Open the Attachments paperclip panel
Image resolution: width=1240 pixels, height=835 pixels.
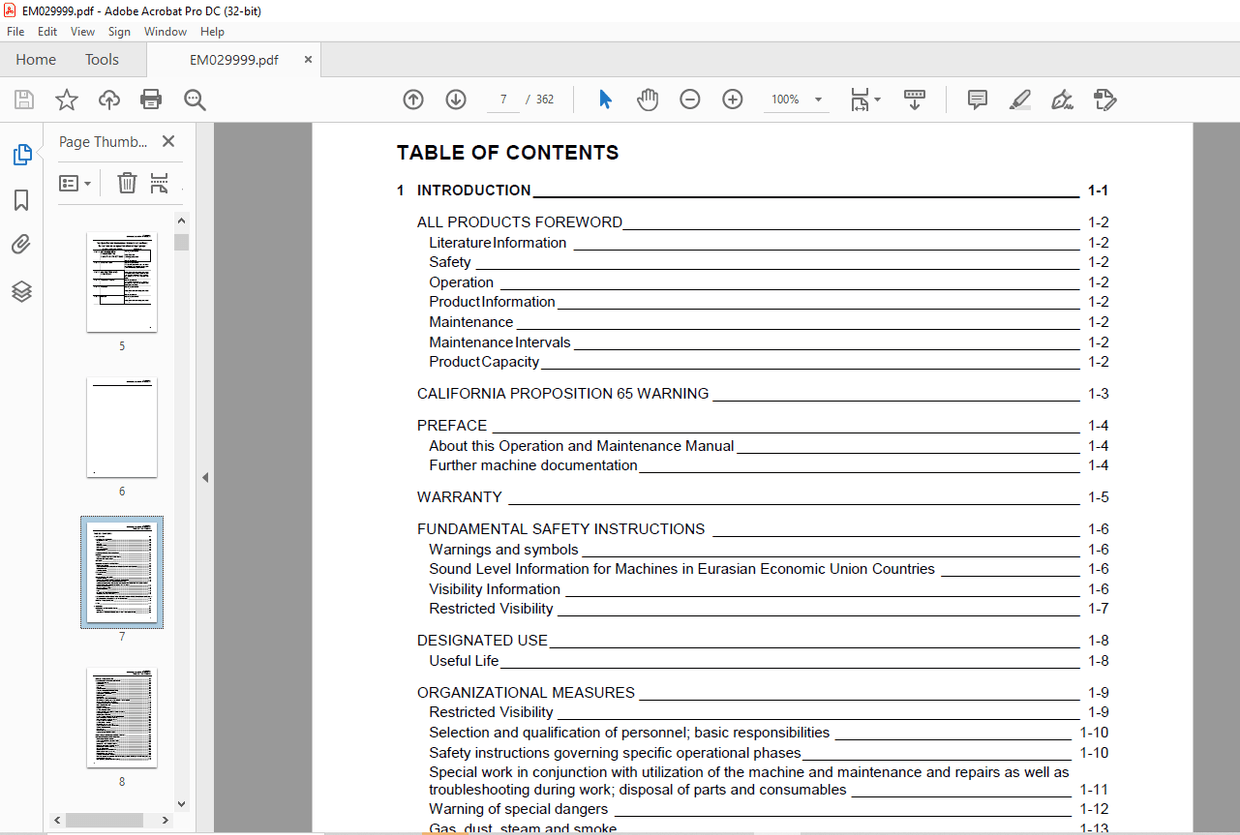click(x=21, y=245)
